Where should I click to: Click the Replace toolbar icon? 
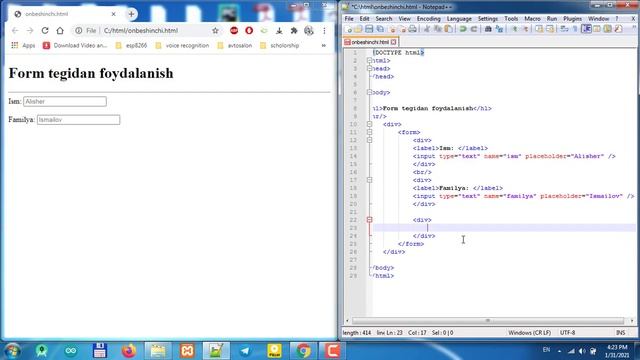[499, 29]
